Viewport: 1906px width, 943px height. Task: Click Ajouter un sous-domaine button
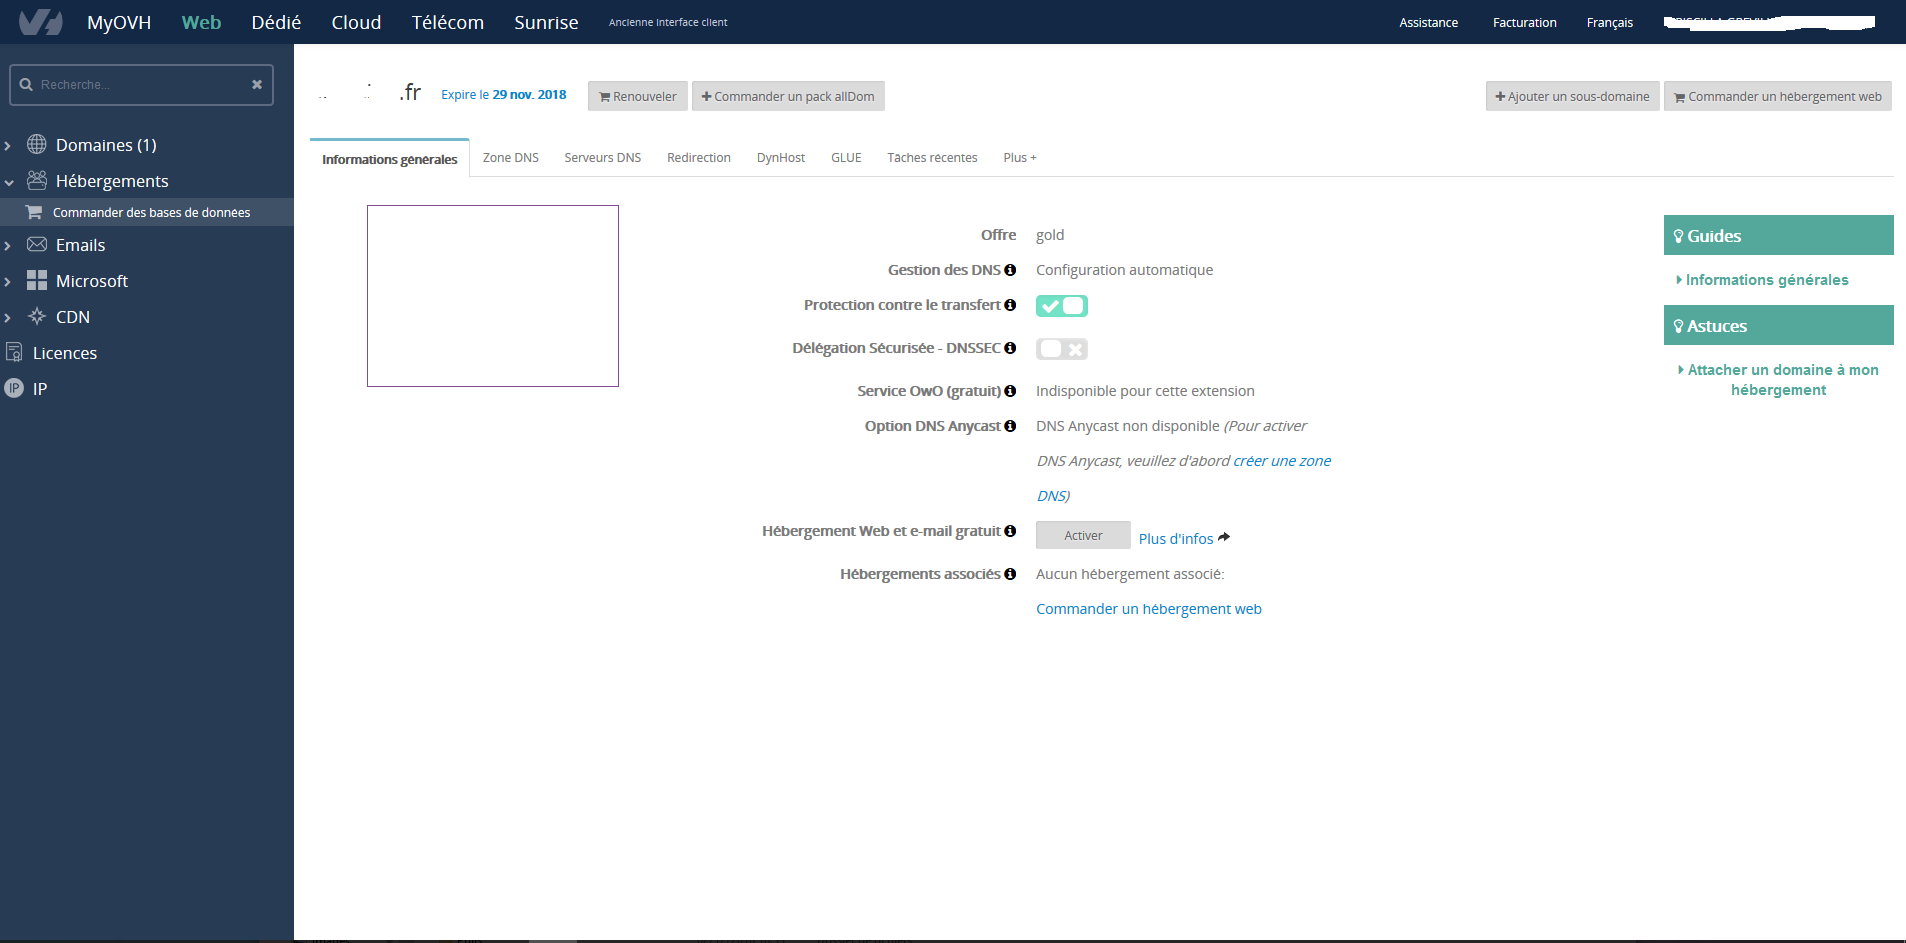click(x=1572, y=96)
